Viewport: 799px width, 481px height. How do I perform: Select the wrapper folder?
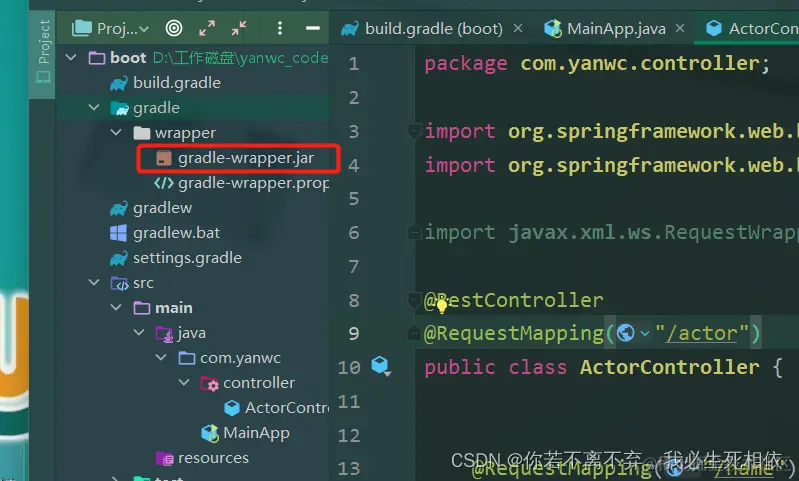[185, 133]
